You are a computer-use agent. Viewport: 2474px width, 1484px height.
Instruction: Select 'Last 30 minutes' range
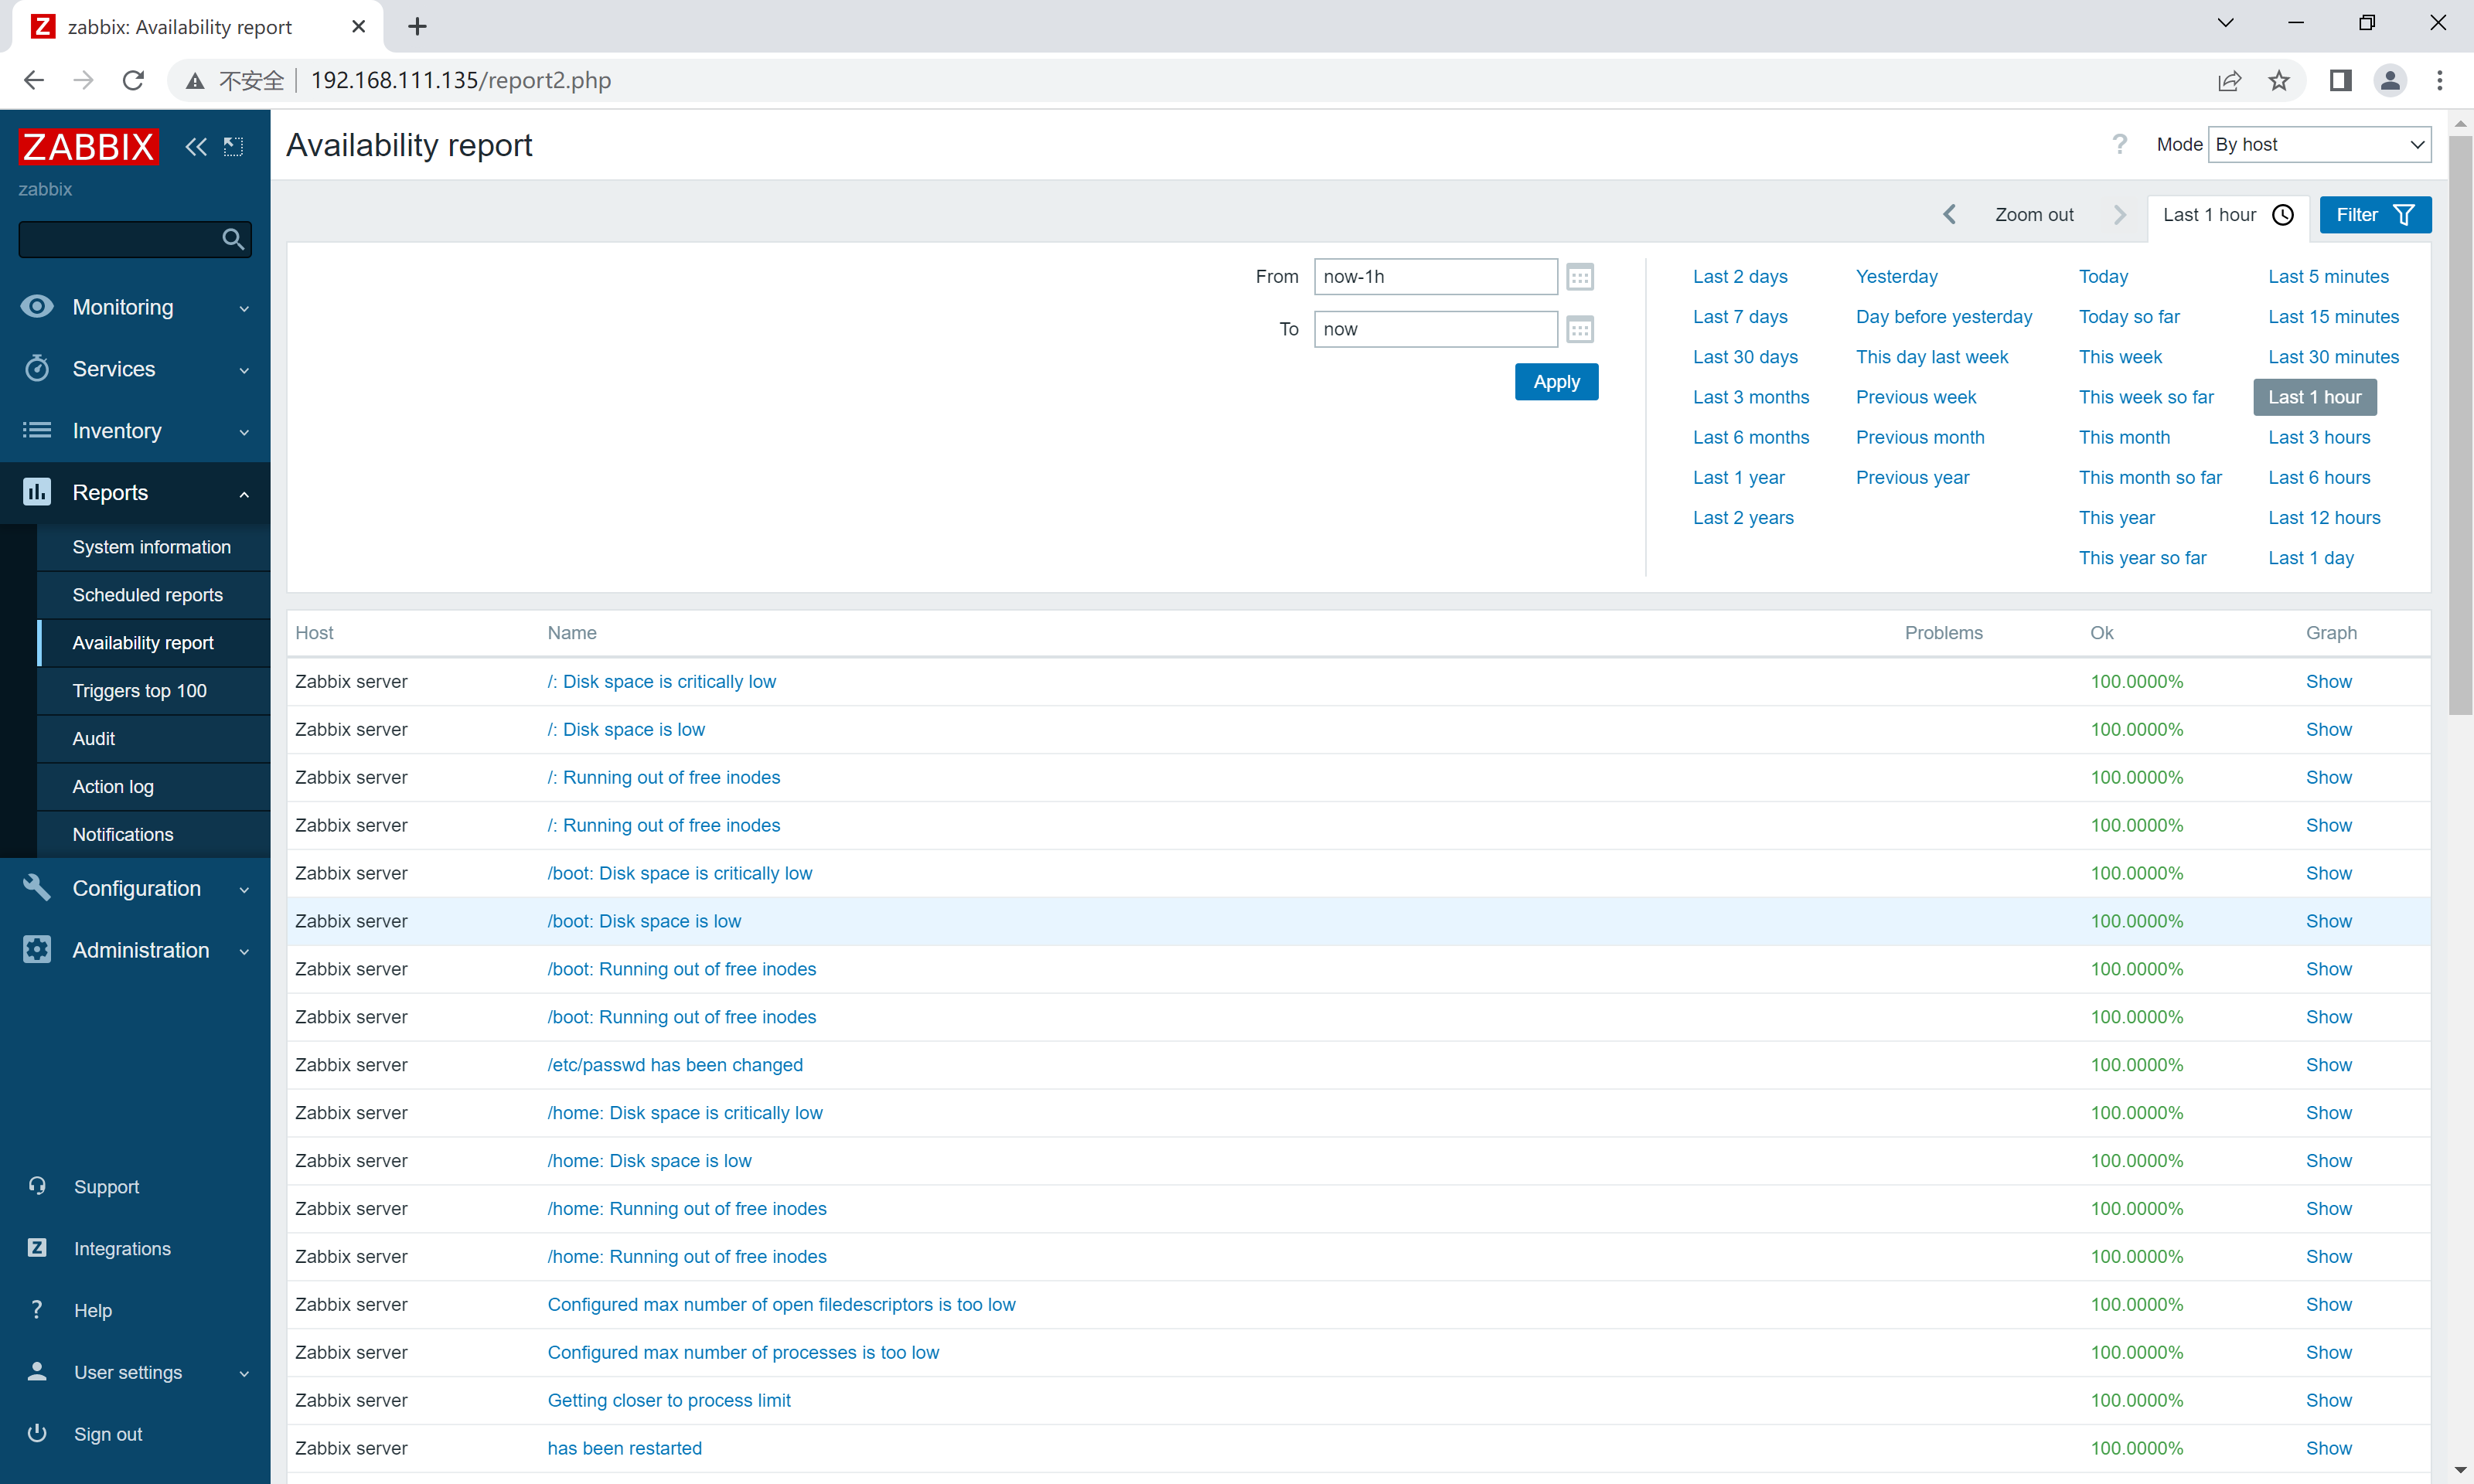point(2333,356)
